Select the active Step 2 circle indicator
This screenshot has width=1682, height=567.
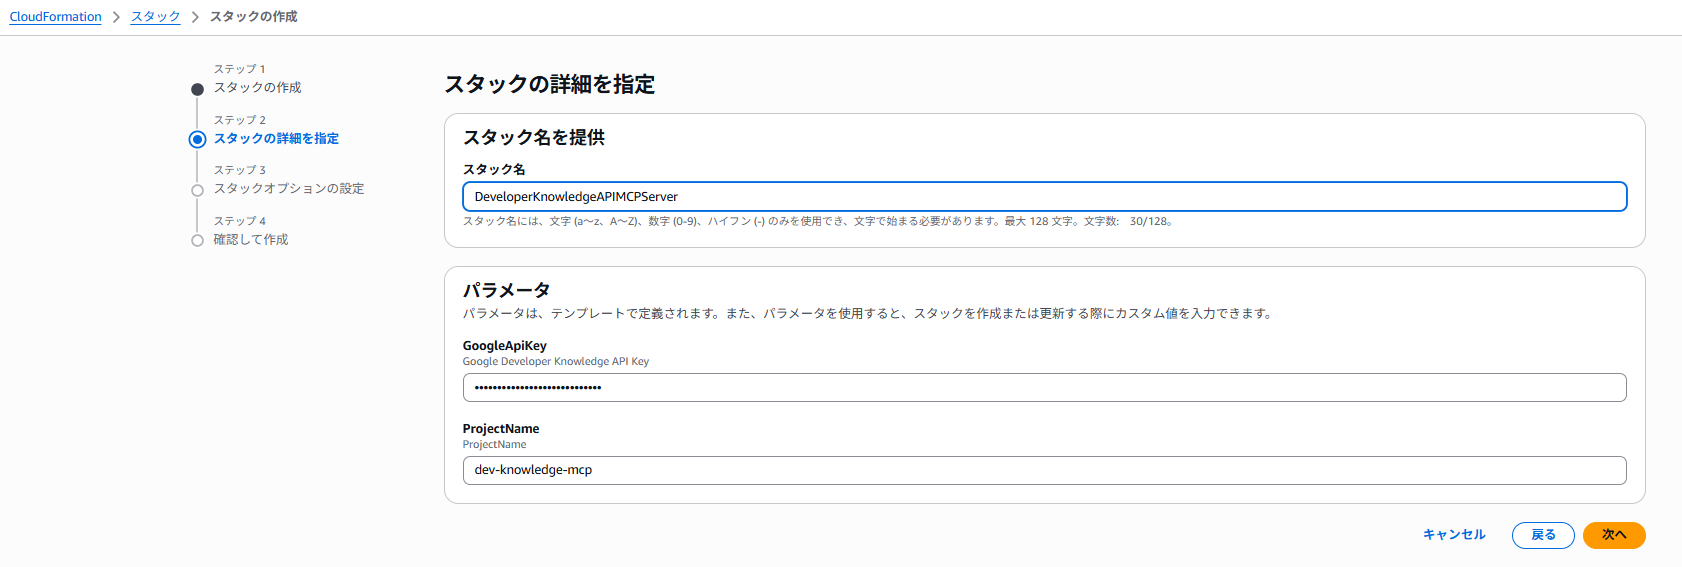click(197, 139)
